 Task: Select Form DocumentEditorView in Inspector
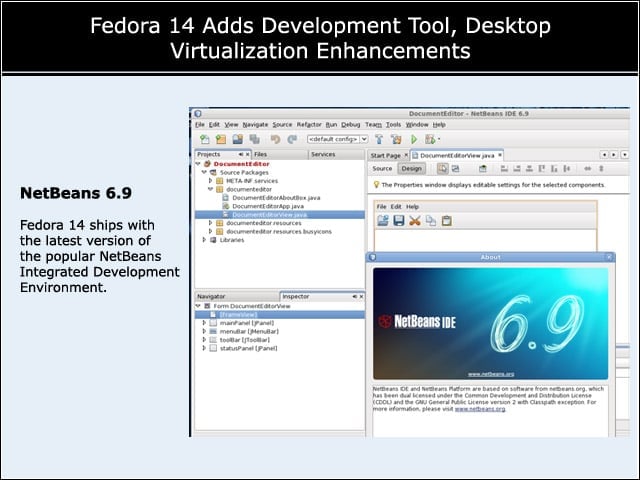point(252,306)
